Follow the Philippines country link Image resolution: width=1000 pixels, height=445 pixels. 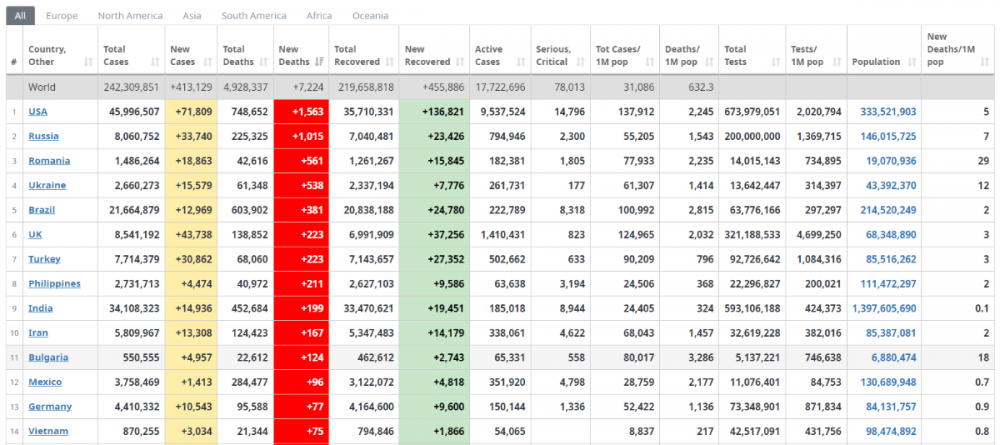54,284
